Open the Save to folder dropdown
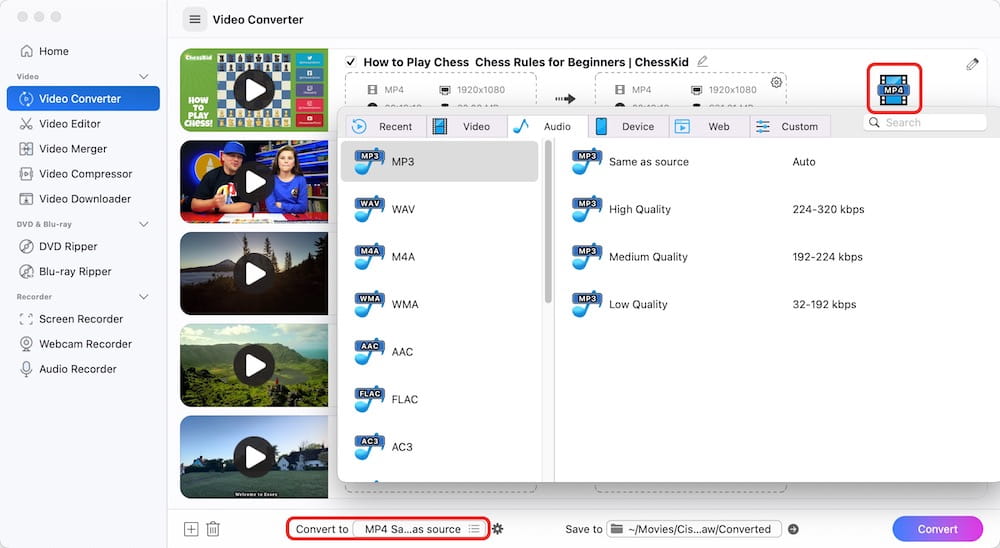Image resolution: width=1000 pixels, height=548 pixels. (694, 529)
